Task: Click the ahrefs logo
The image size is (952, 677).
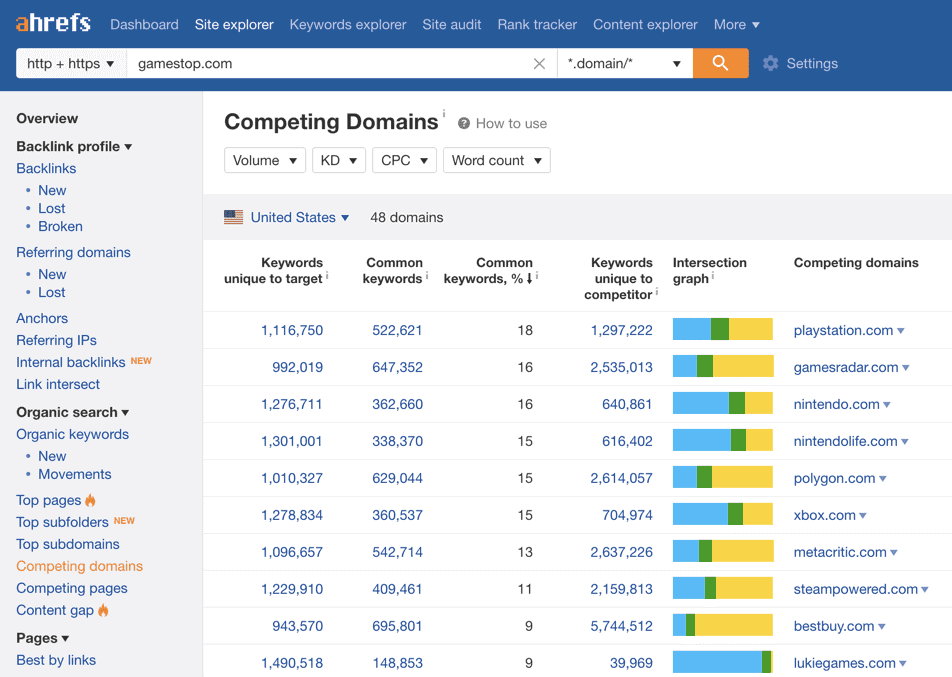Action: pyautogui.click(x=53, y=24)
